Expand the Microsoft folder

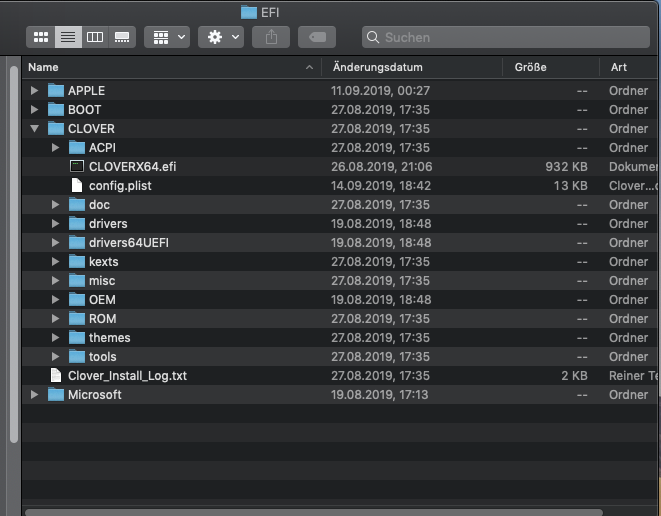pyautogui.click(x=35, y=395)
